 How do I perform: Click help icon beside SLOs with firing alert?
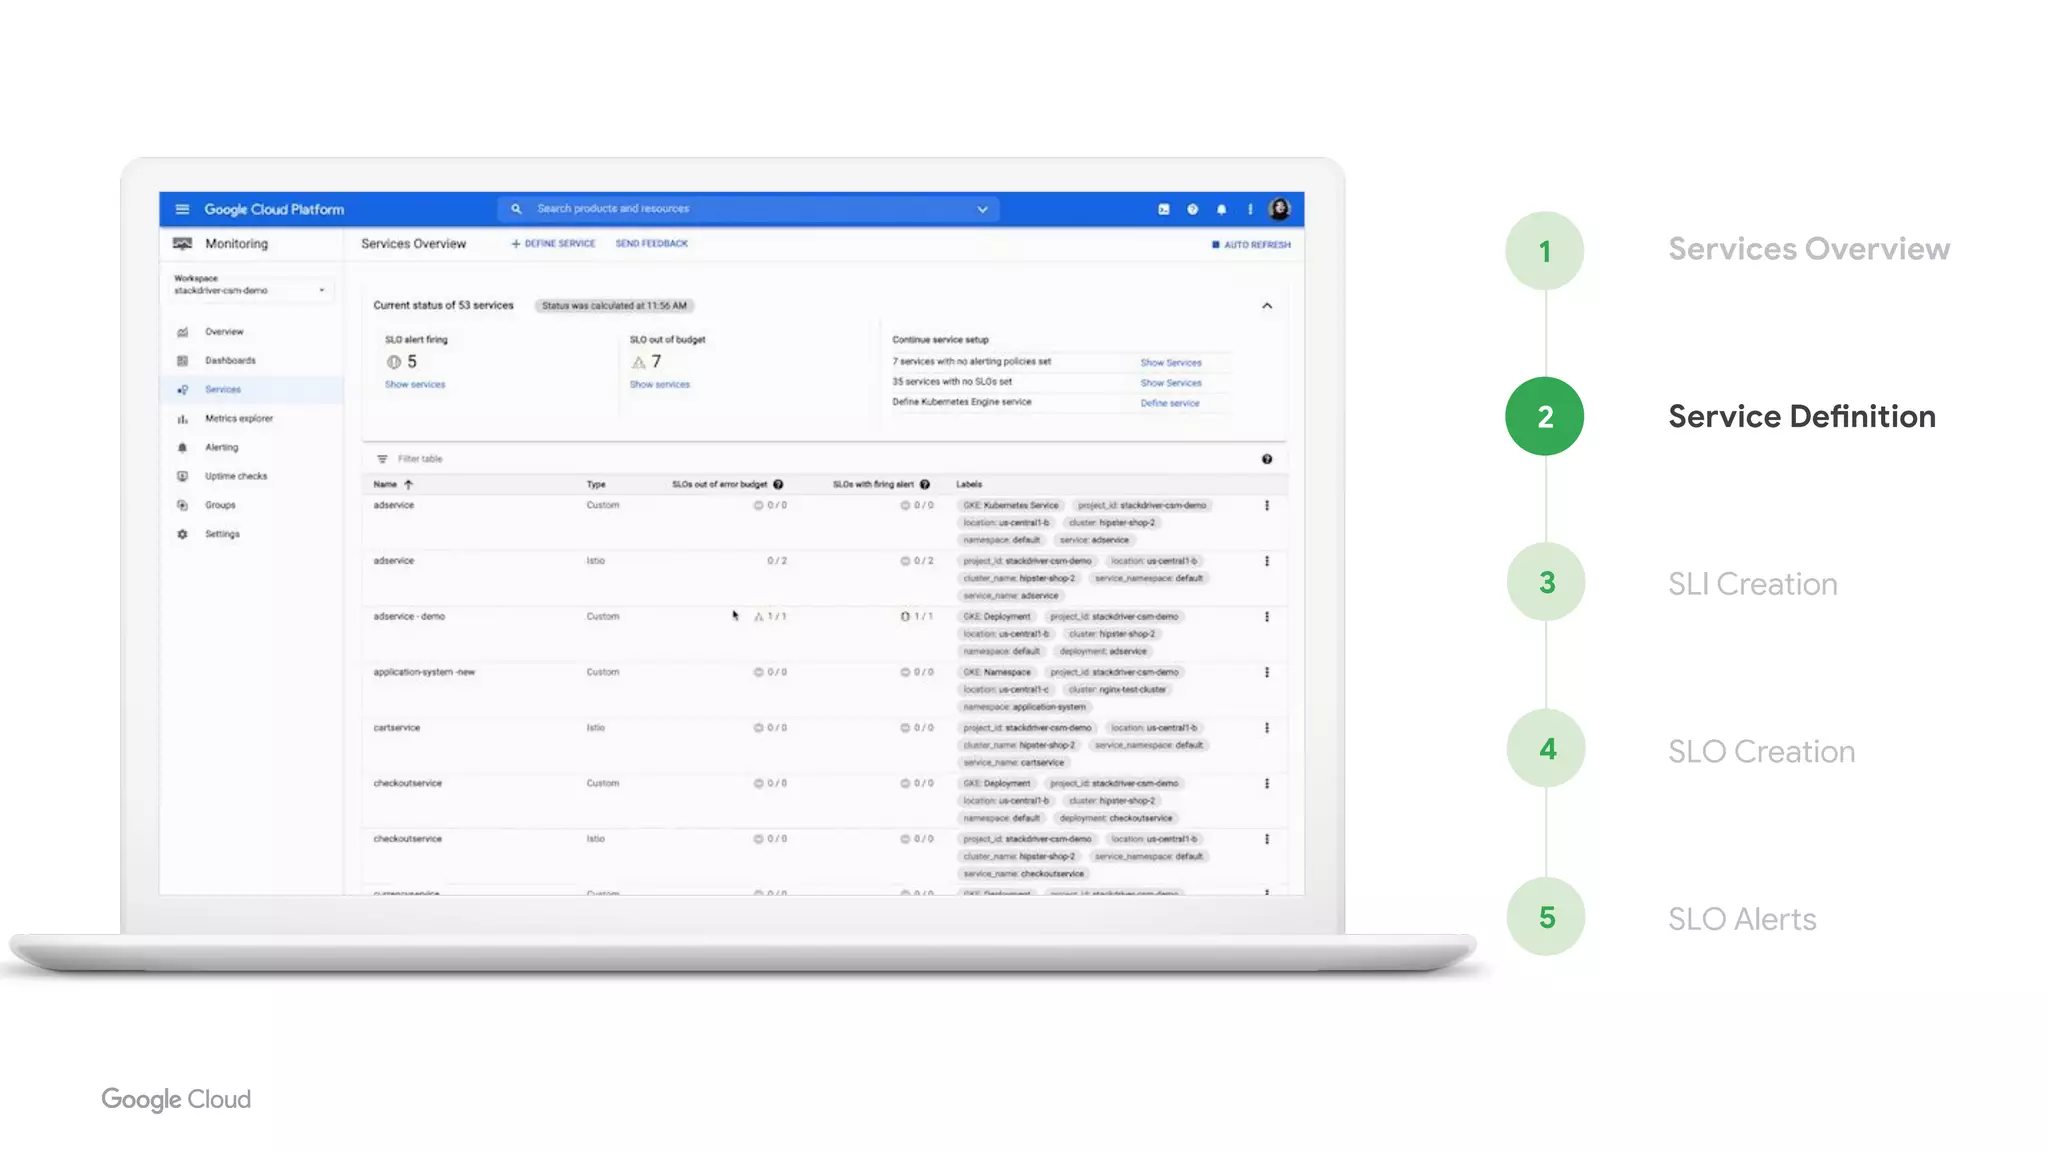pos(925,484)
